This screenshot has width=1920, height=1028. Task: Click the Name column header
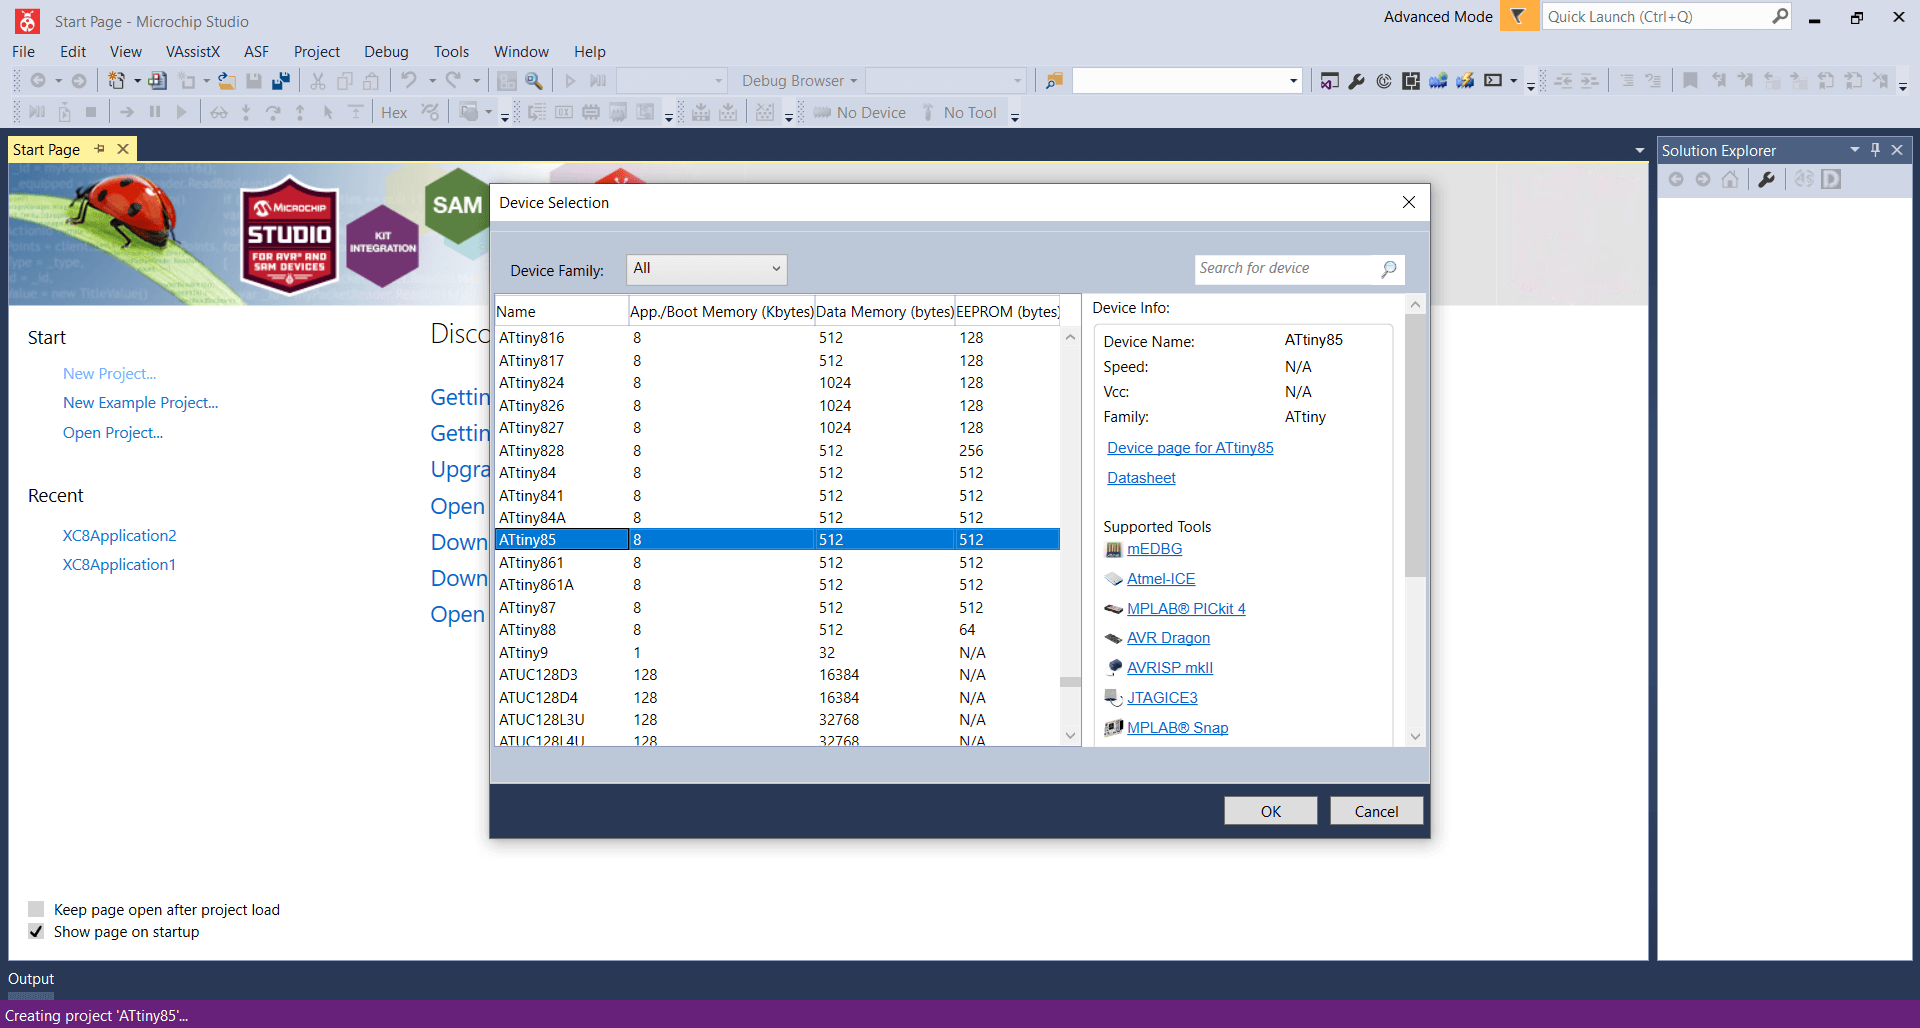click(x=562, y=312)
